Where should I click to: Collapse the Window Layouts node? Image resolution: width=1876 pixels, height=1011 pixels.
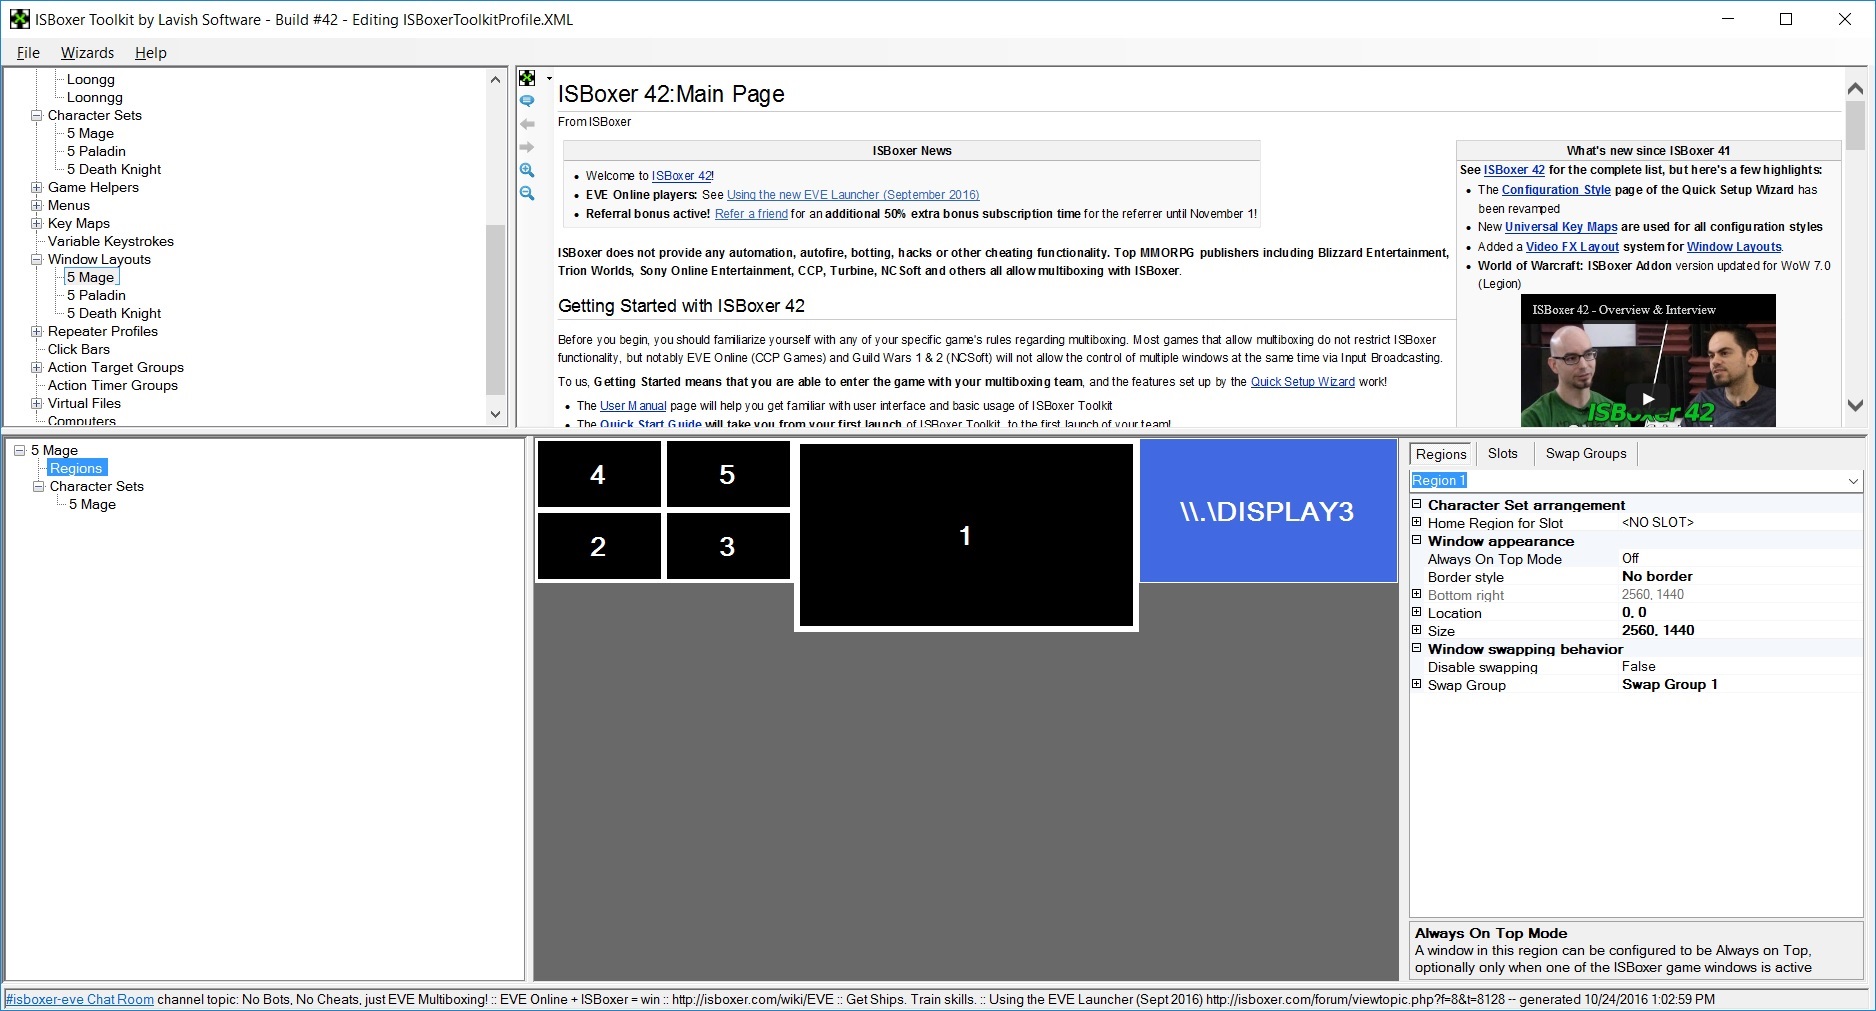coord(36,259)
